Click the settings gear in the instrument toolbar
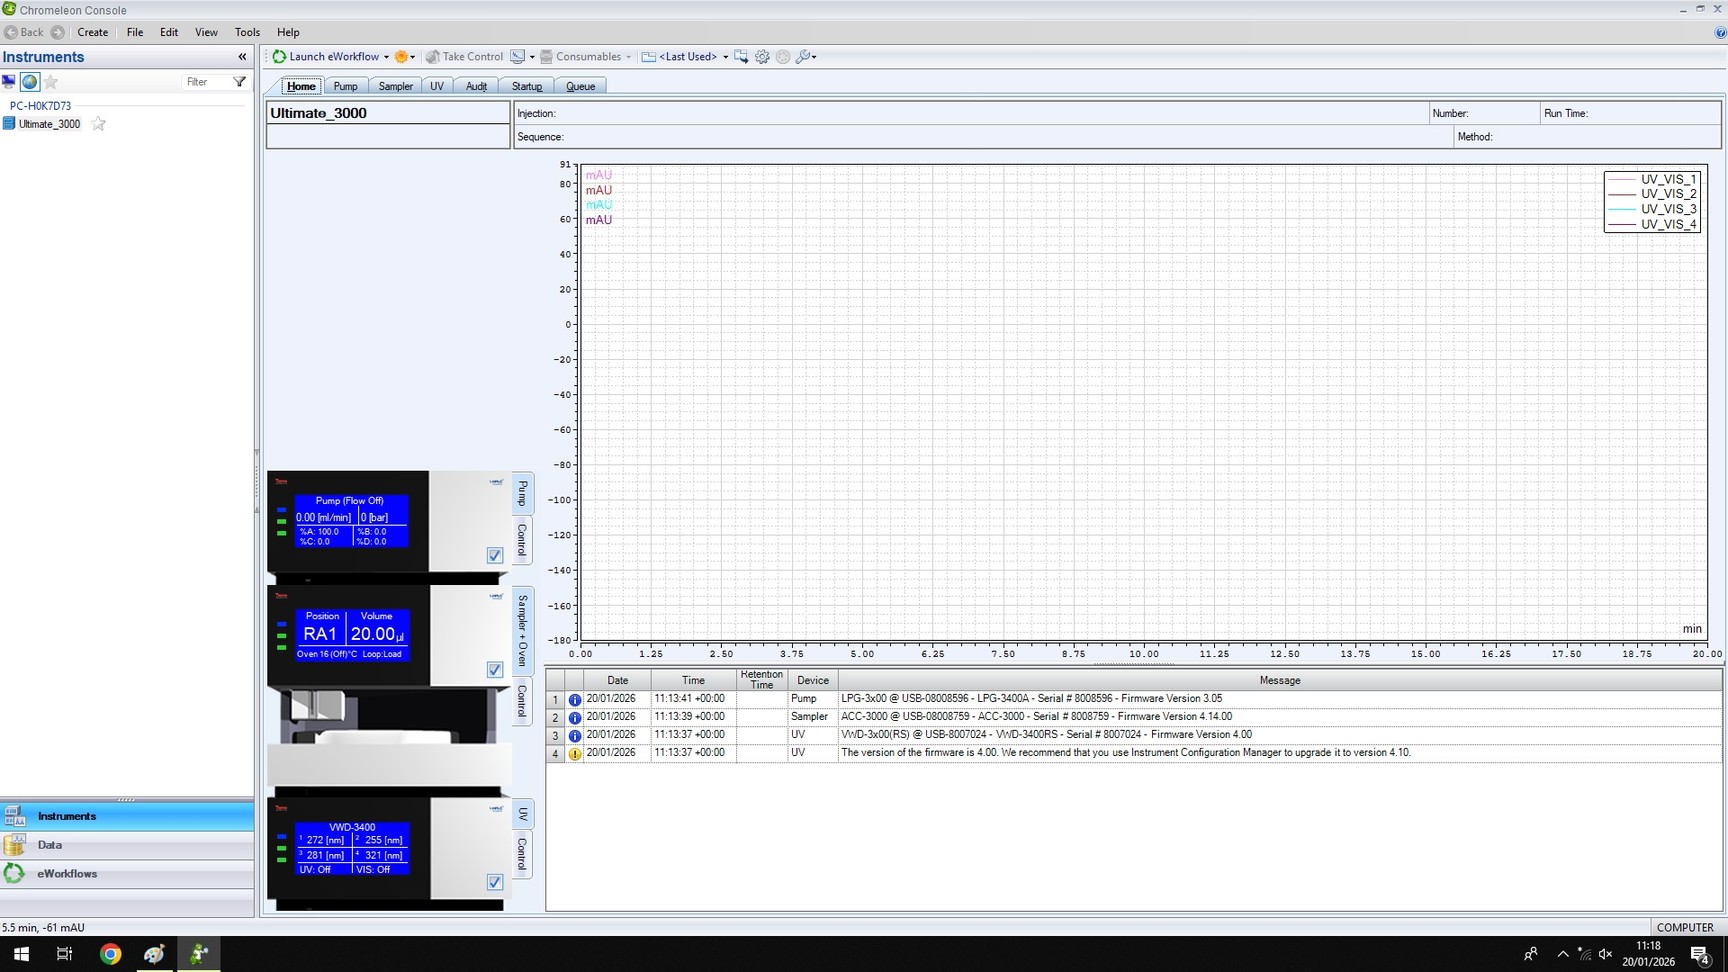Viewport: 1728px width, 972px height. (762, 57)
